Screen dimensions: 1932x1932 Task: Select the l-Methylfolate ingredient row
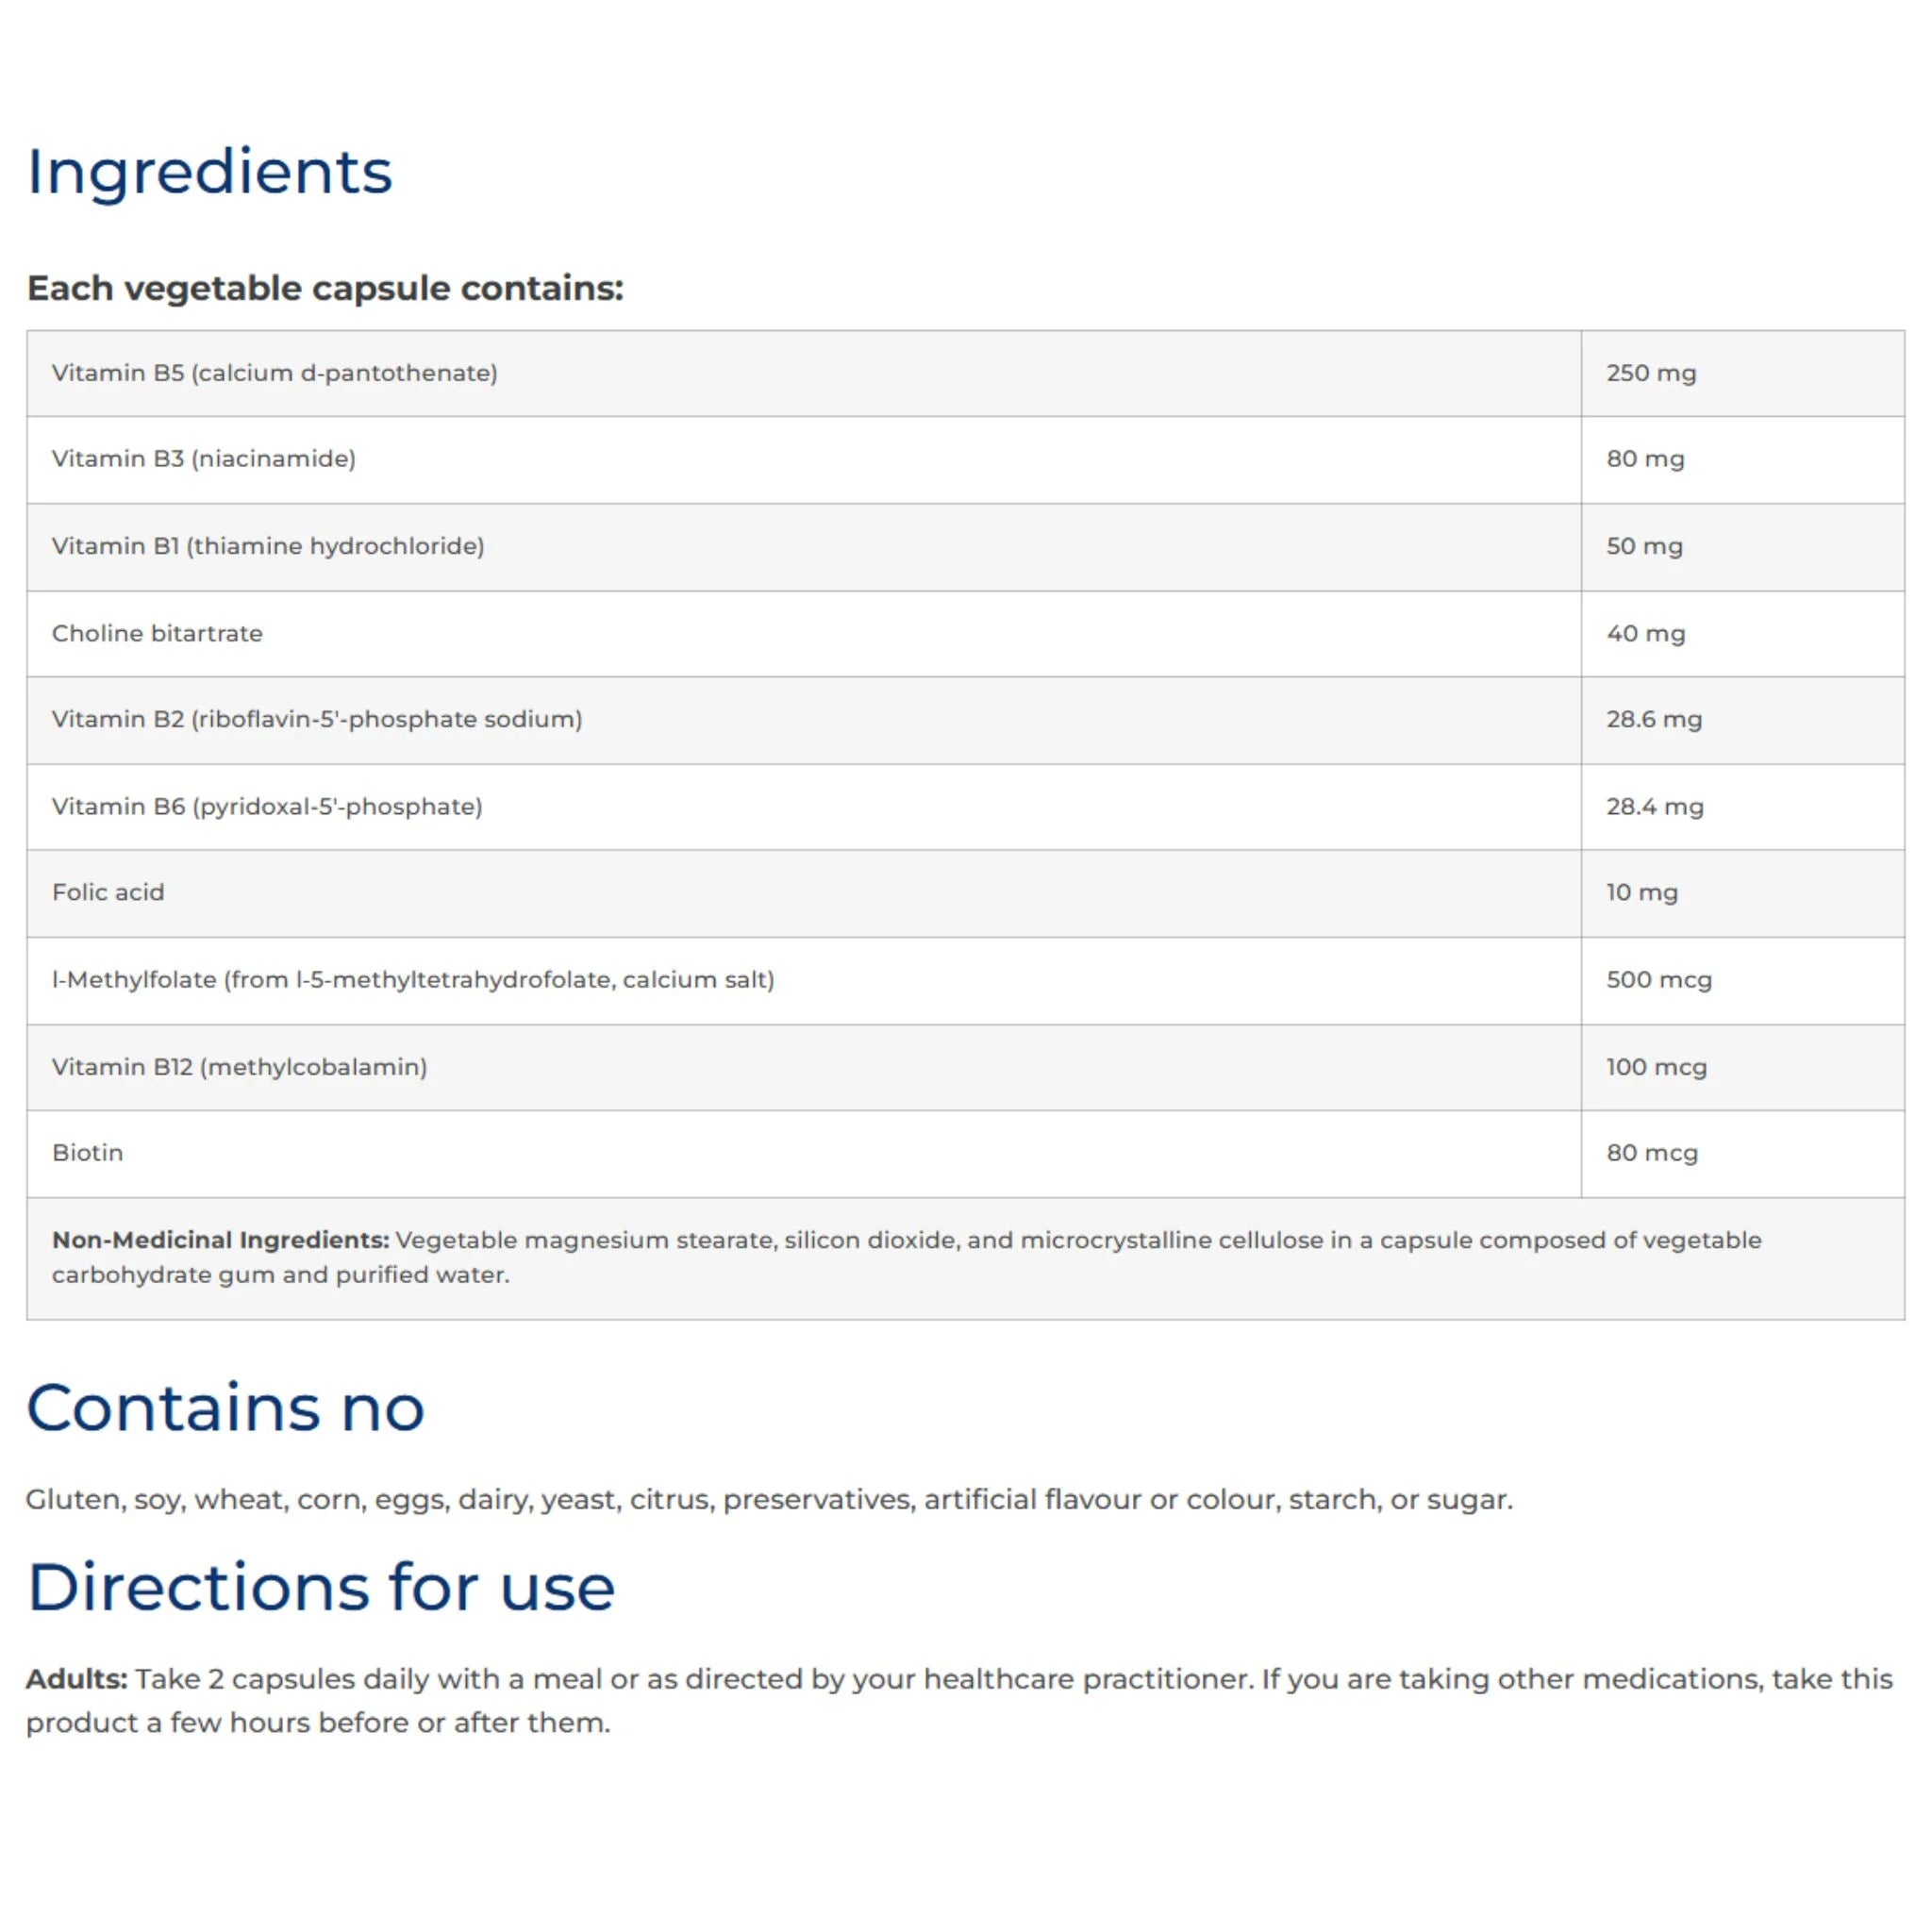[x=965, y=980]
